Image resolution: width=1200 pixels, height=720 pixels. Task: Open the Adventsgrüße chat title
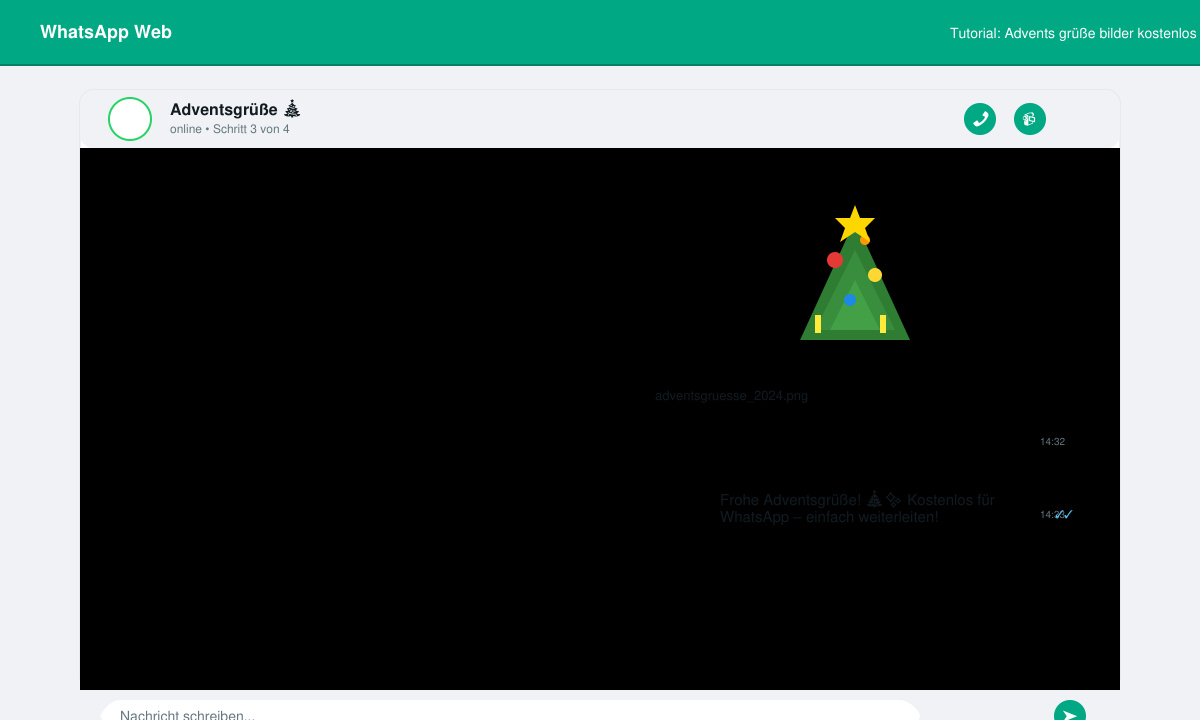[235, 109]
